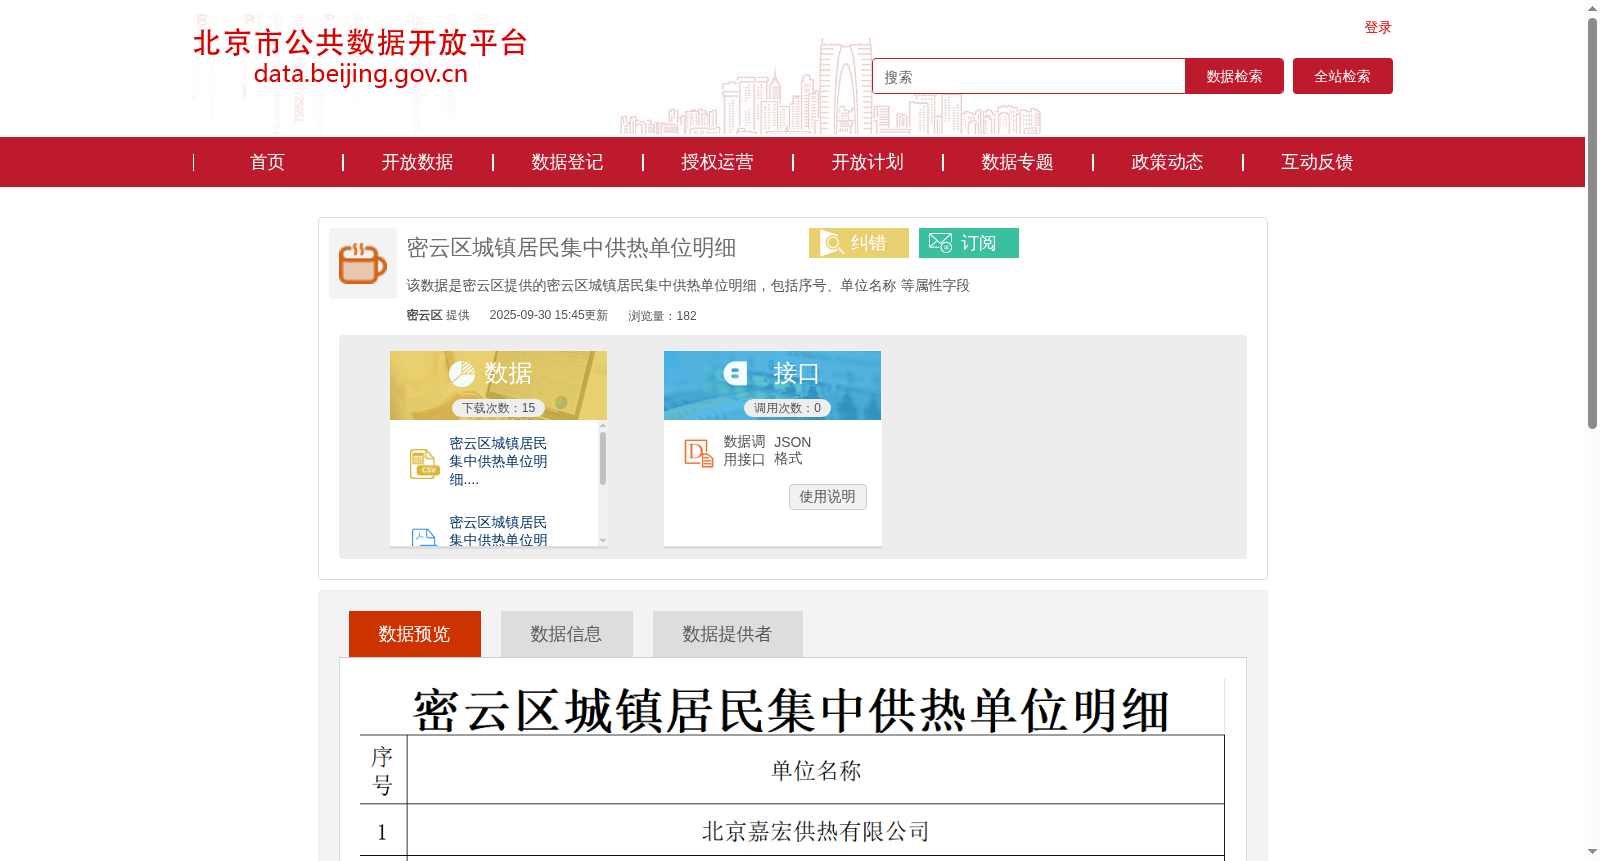Click the JSON格式 label
Viewport: 1600px width, 861px height.
[x=792, y=450]
